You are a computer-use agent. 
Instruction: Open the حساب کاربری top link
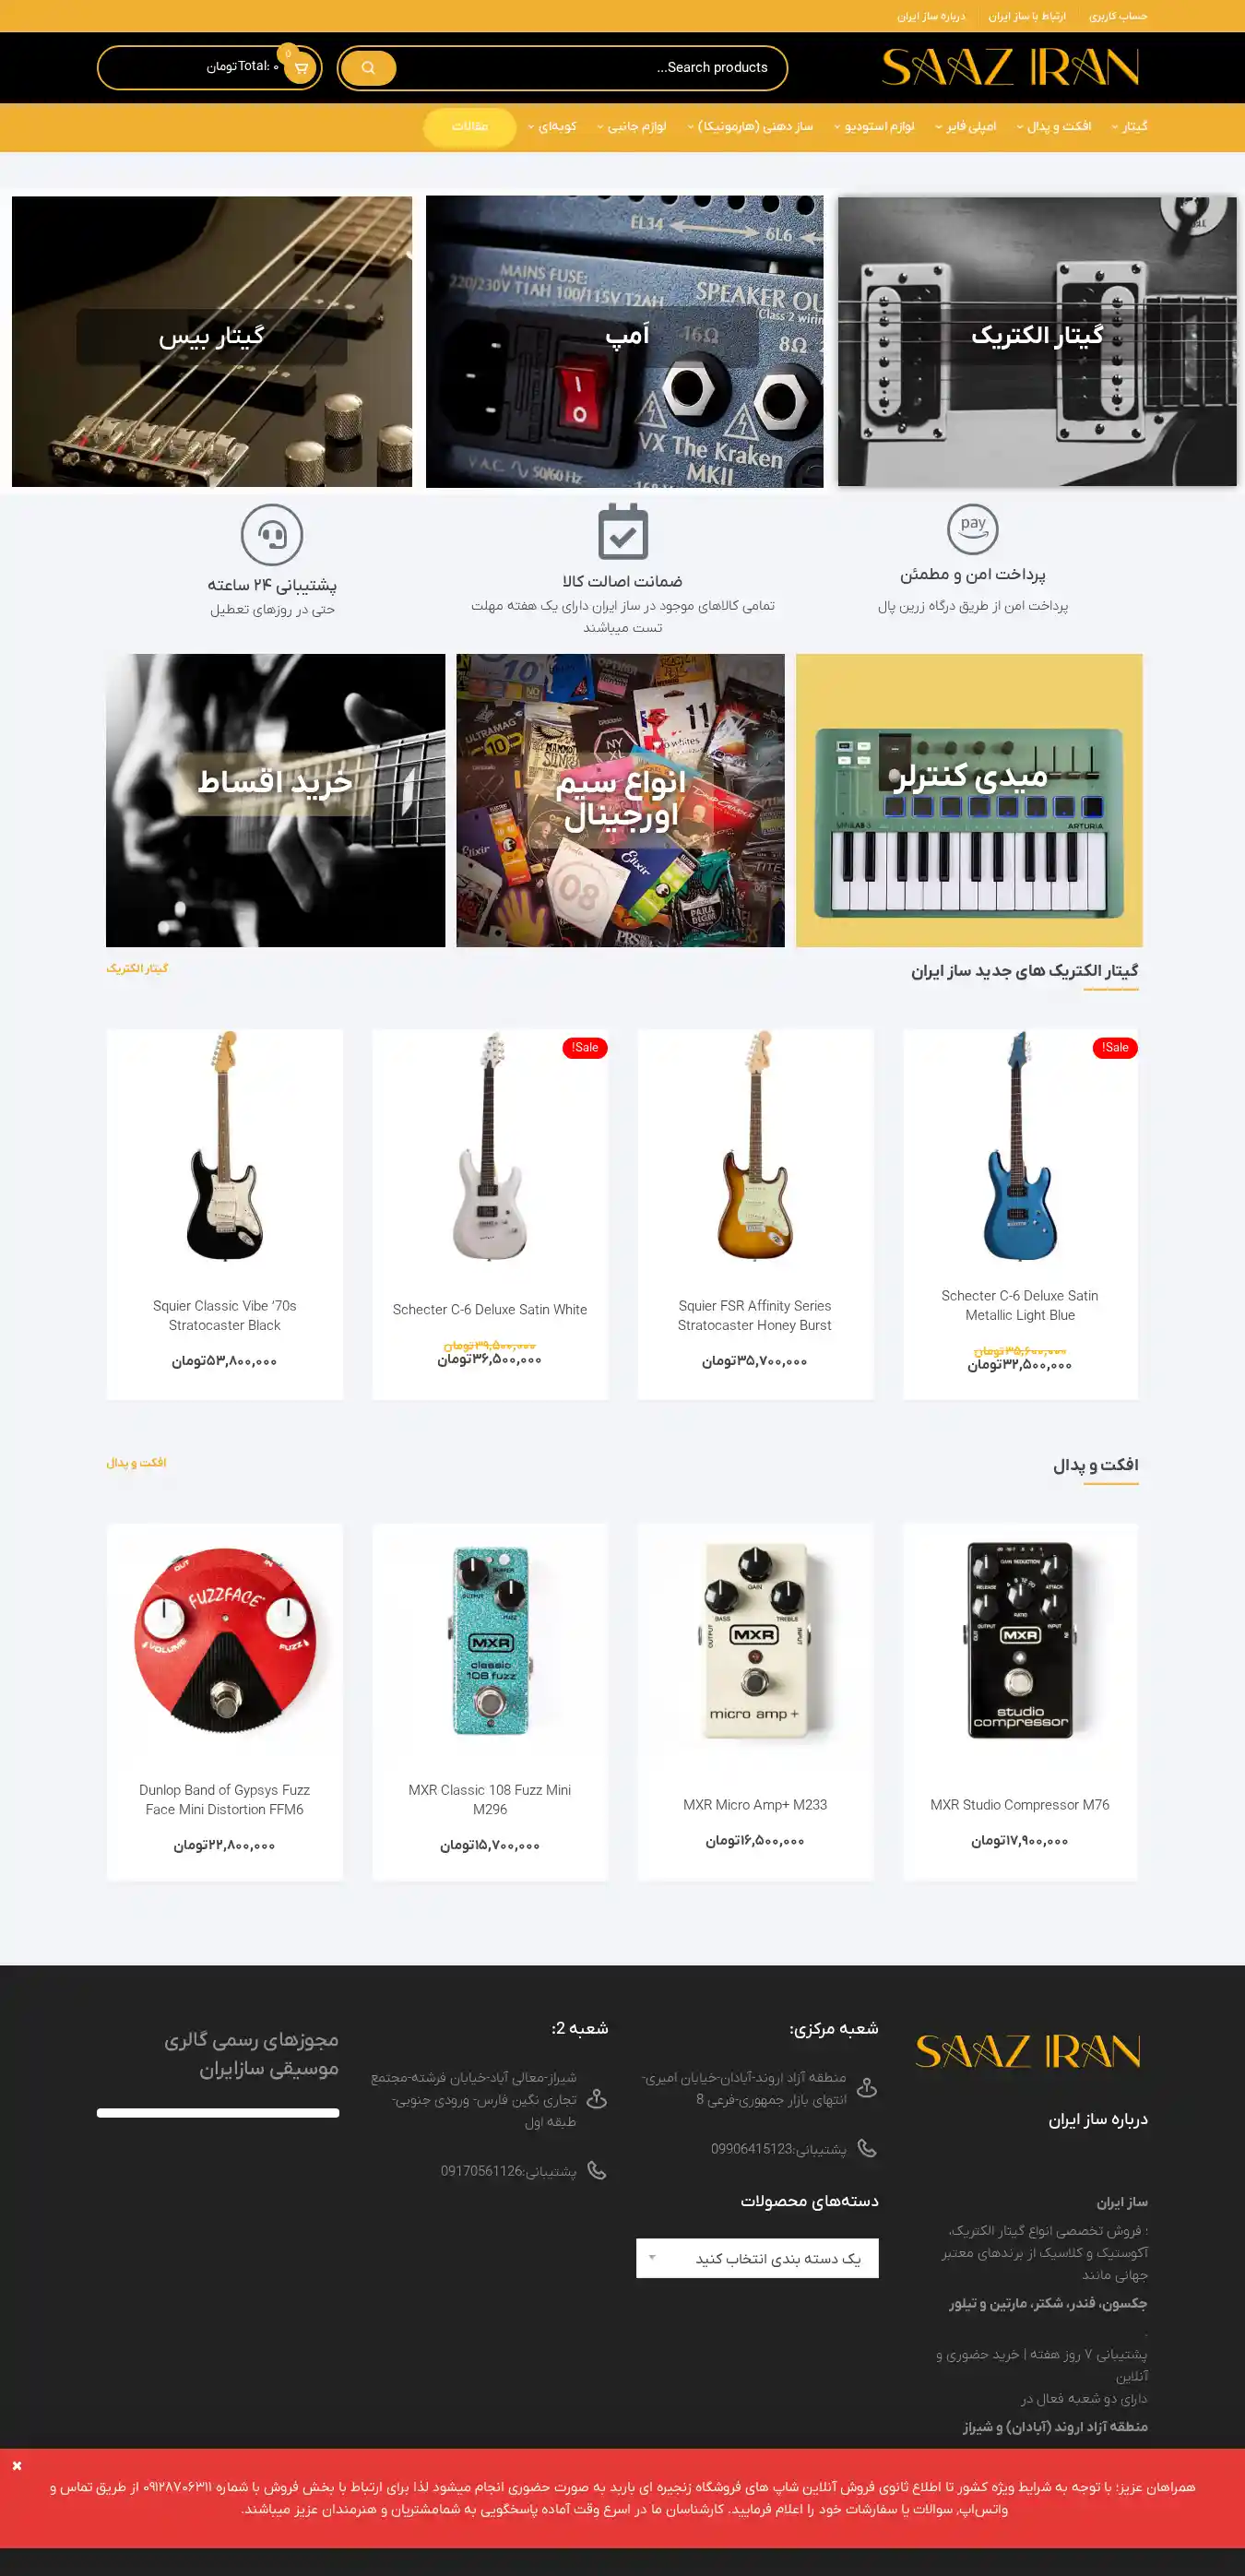(1118, 16)
